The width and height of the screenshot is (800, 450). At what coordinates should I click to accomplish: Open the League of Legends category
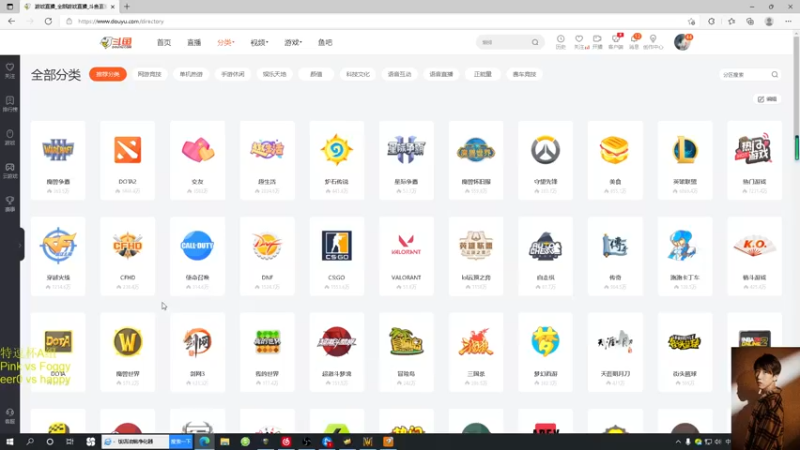[685, 160]
